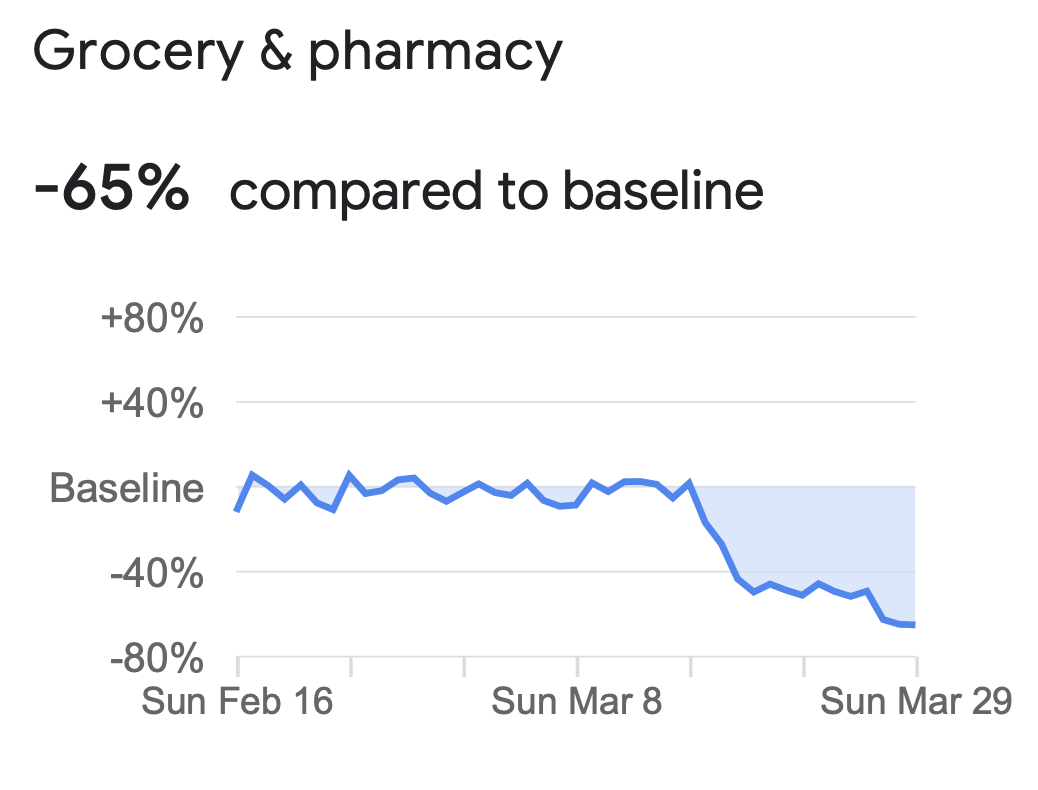Select the Sun Mar 8 date label
The height and width of the screenshot is (790, 1038).
click(x=577, y=701)
